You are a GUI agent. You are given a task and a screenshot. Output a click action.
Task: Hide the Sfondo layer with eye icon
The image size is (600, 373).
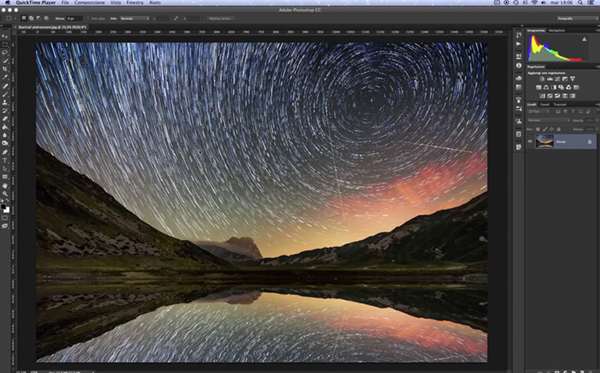[530, 142]
